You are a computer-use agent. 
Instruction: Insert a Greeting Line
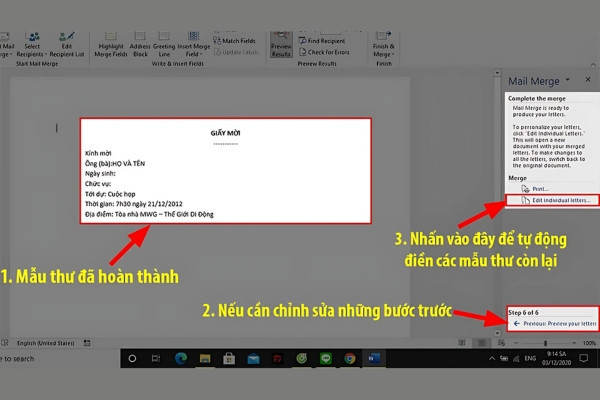click(x=164, y=45)
